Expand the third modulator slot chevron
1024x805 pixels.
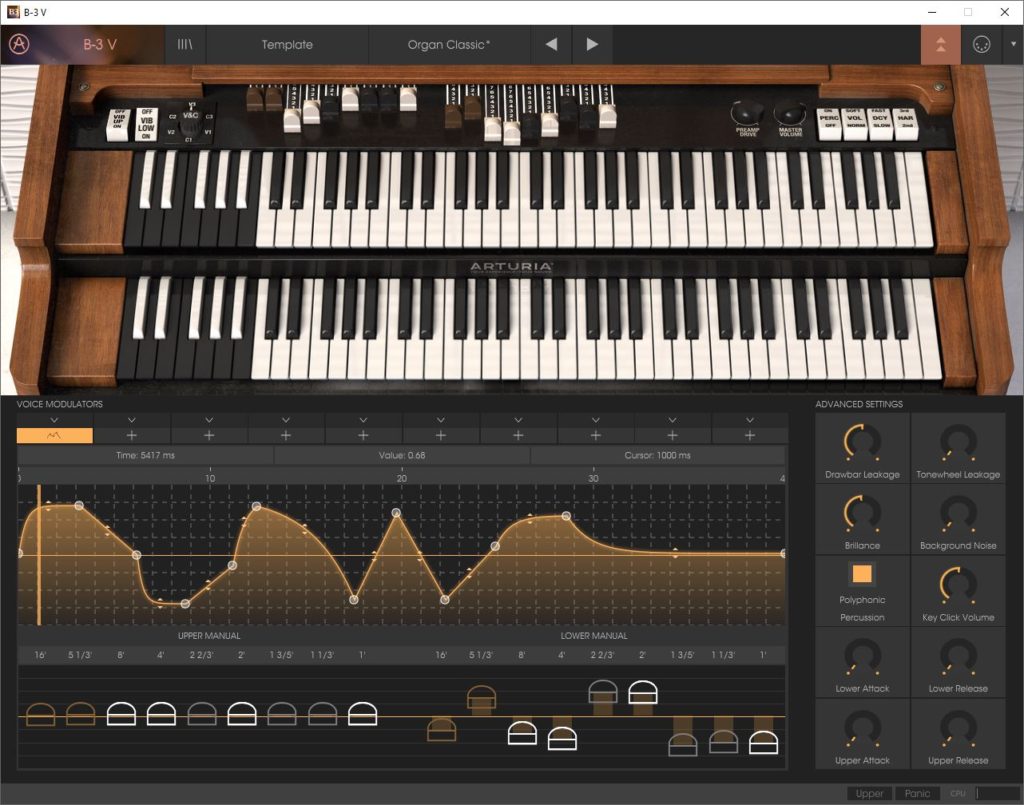click(x=209, y=420)
